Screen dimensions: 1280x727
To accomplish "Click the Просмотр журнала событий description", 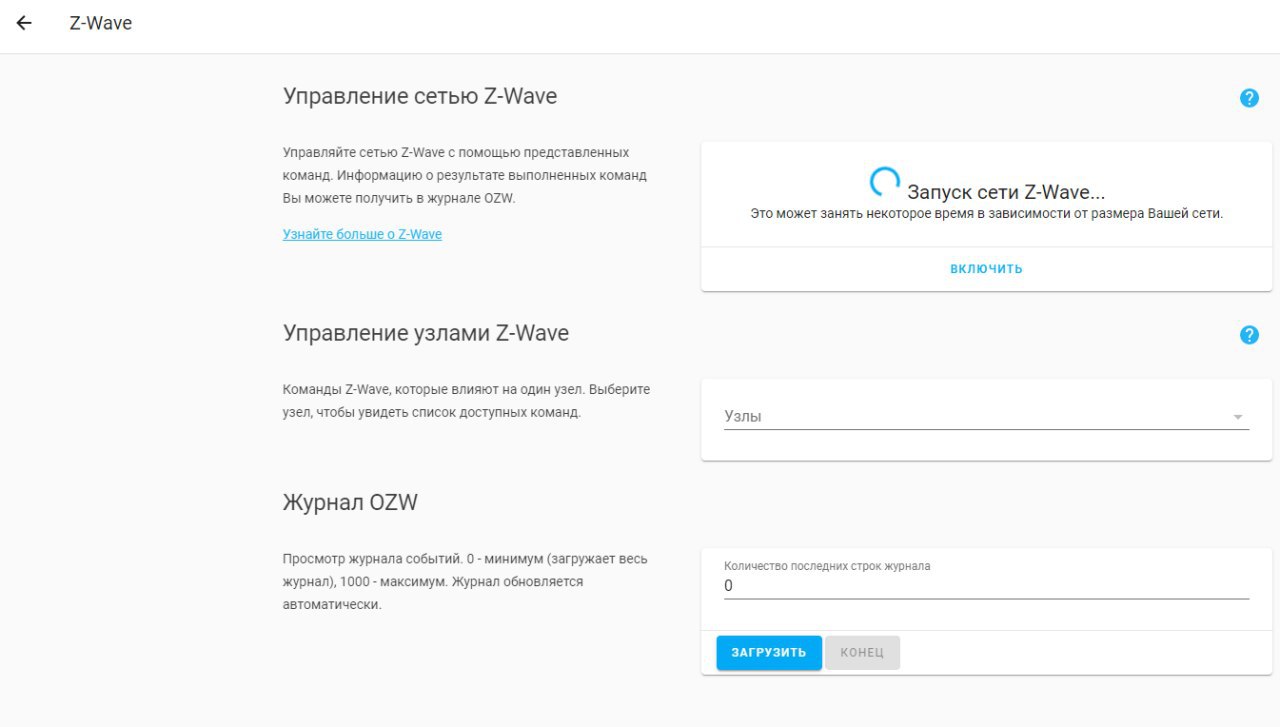I will 466,581.
